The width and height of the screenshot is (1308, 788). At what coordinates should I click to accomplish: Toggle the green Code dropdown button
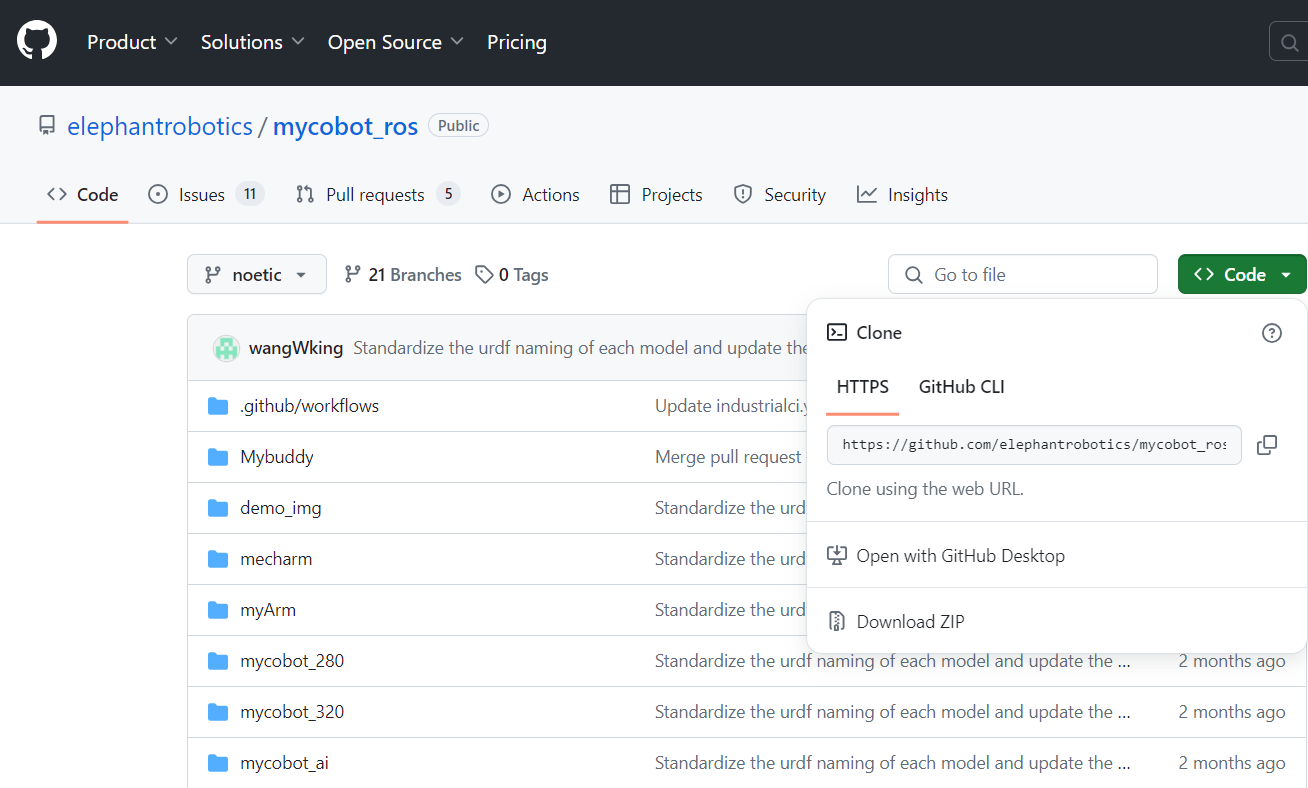(x=1242, y=274)
